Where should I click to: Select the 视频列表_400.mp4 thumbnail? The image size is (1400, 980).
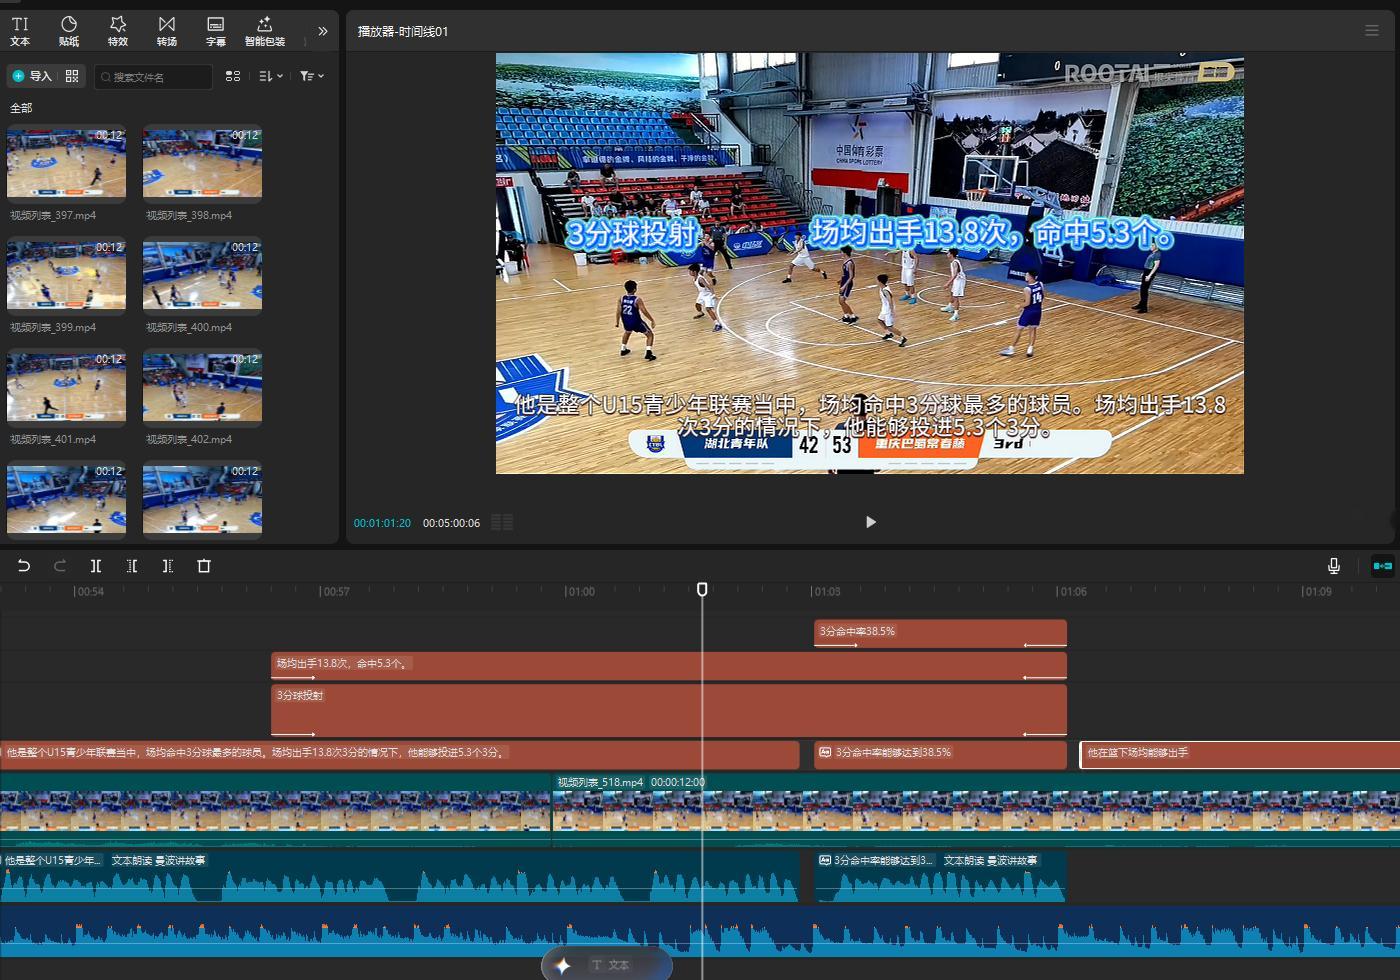202,274
